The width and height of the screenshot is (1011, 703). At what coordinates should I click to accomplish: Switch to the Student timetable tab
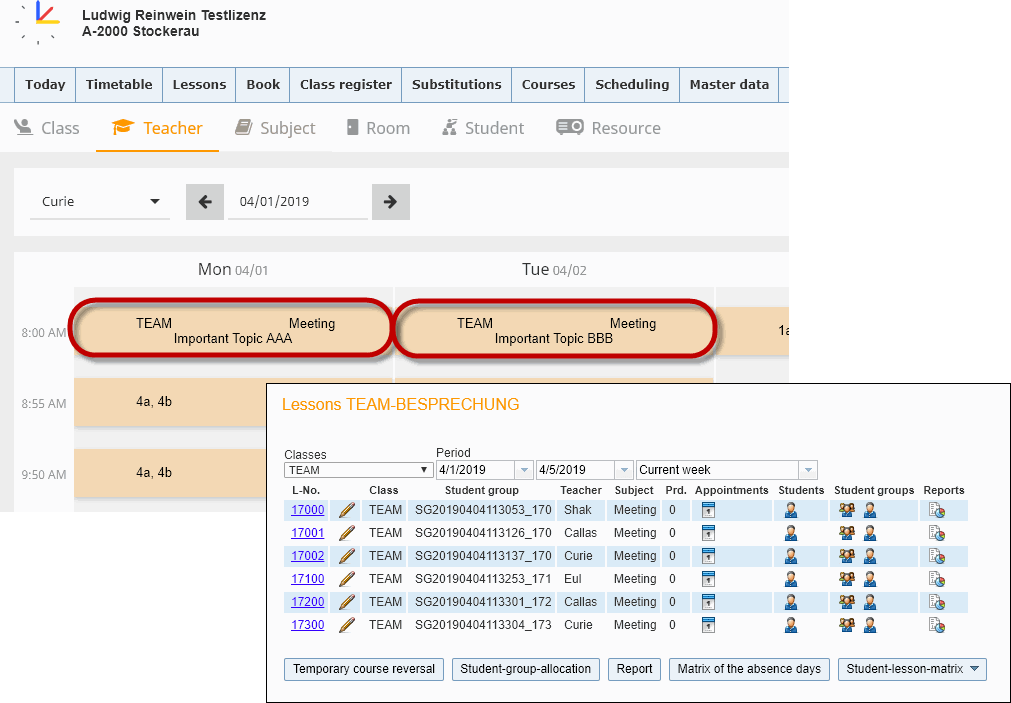483,128
